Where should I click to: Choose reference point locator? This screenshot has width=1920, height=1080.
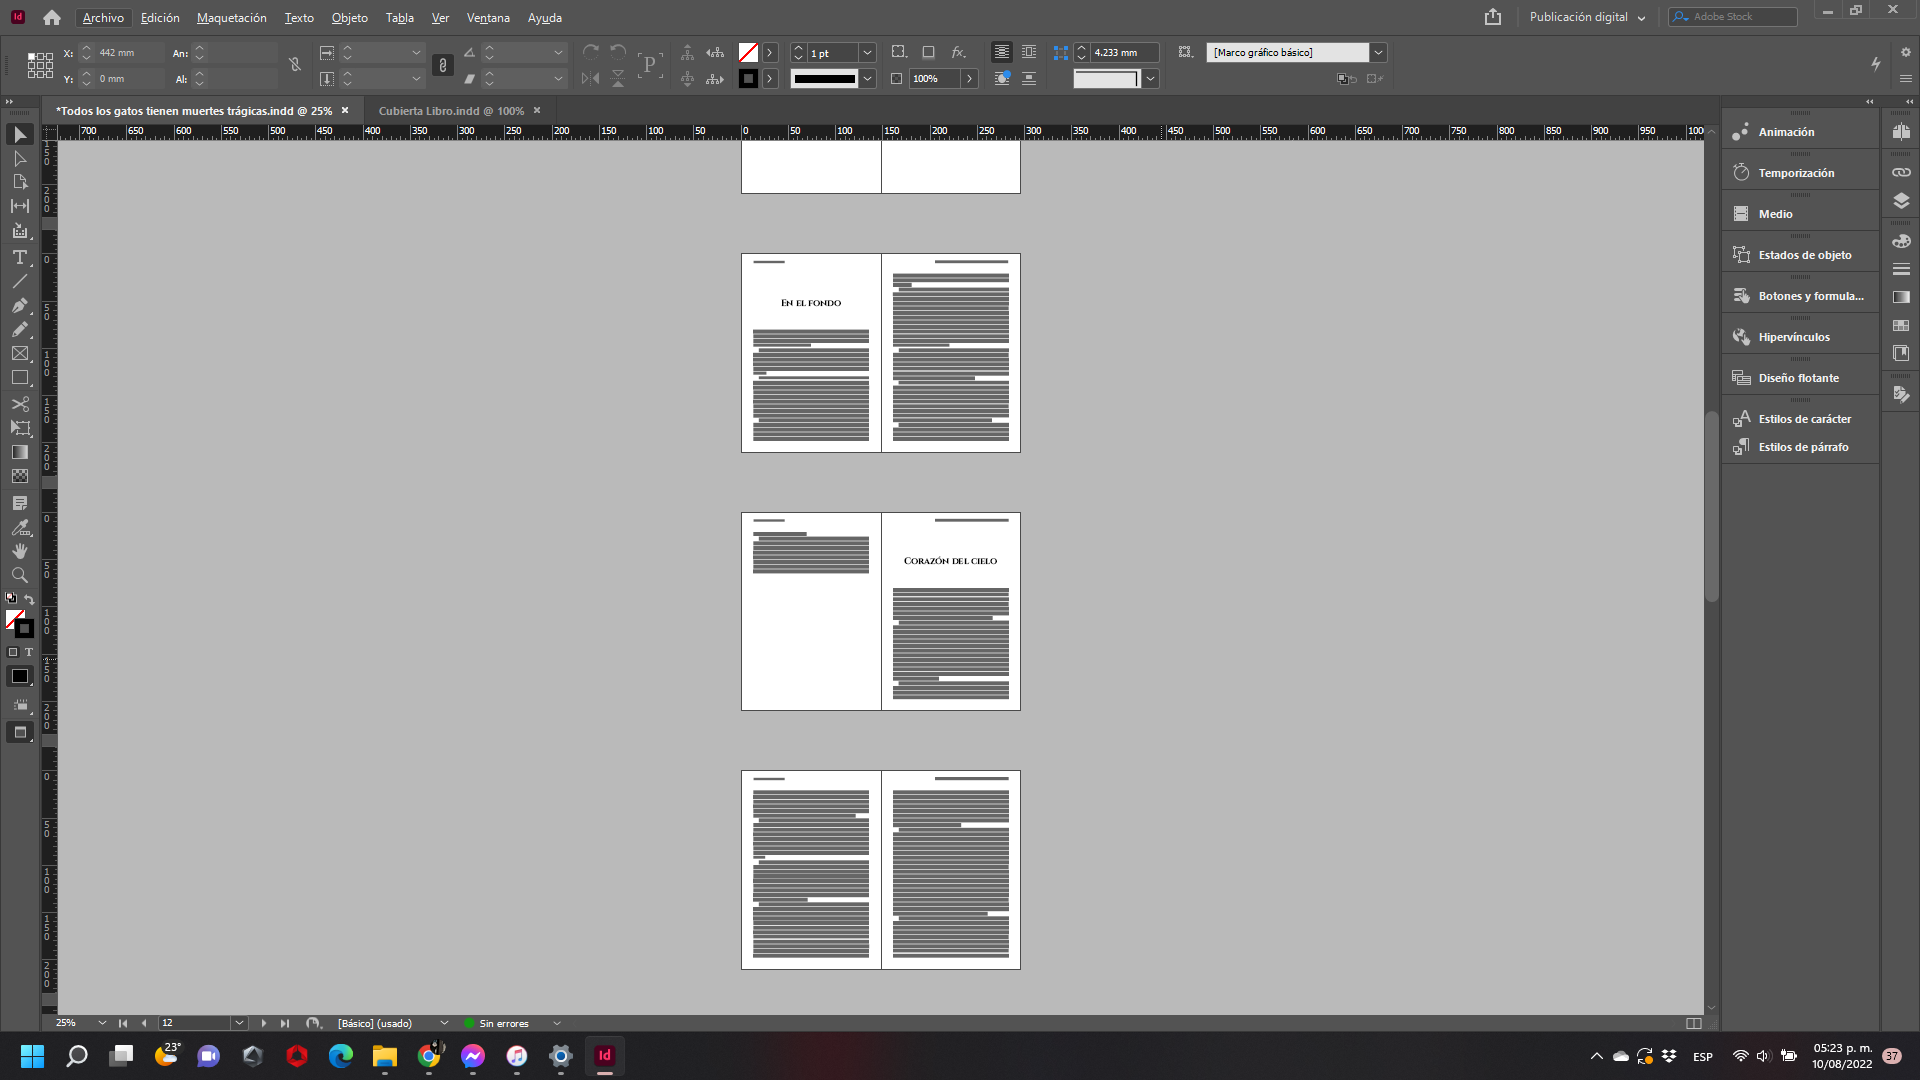click(x=40, y=65)
